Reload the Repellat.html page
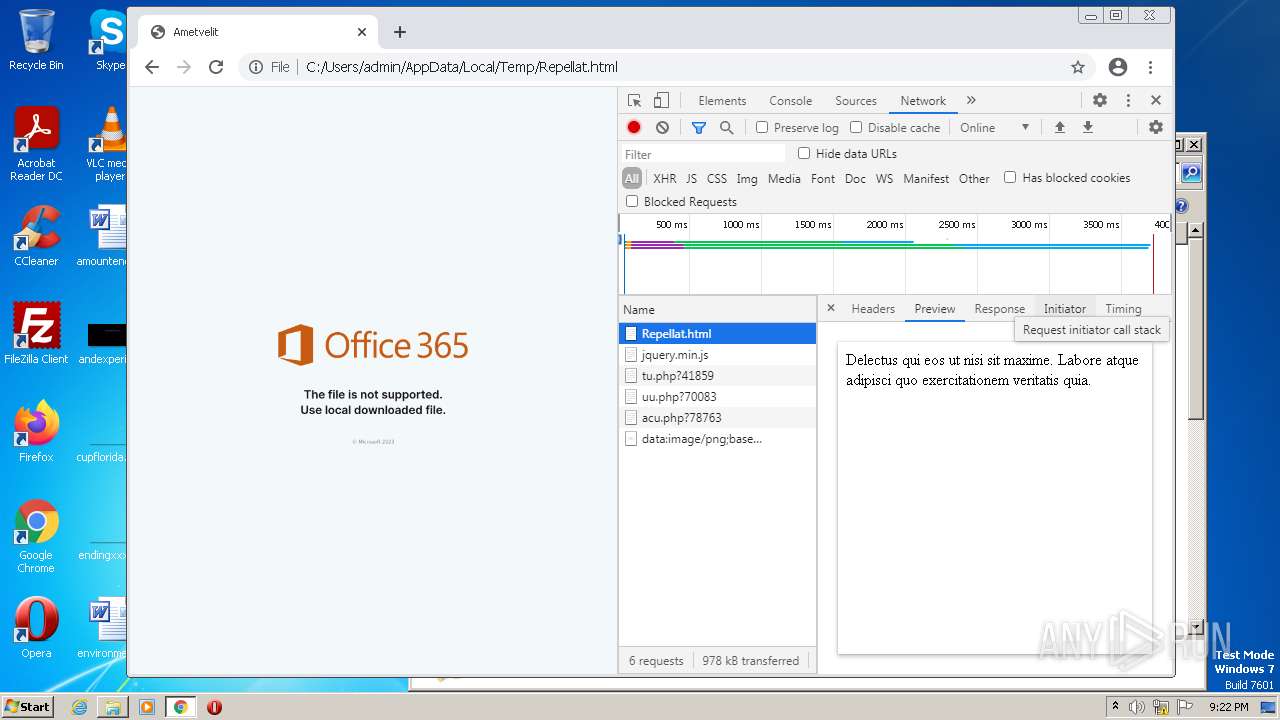 [216, 67]
